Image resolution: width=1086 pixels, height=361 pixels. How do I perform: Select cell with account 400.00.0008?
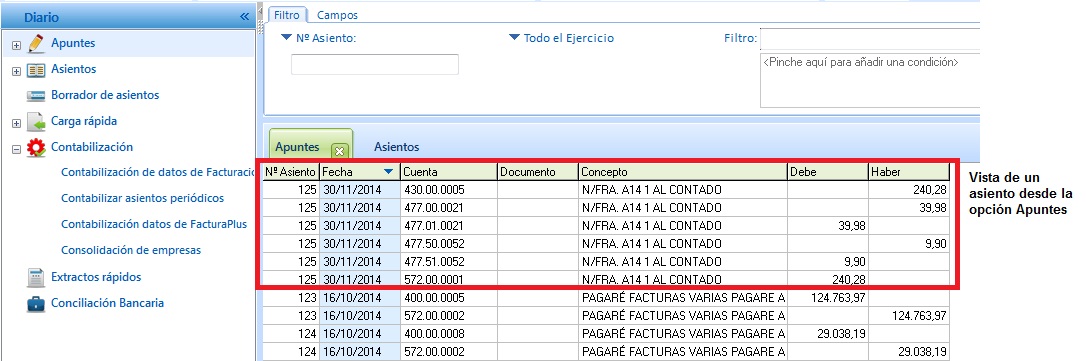(449, 334)
